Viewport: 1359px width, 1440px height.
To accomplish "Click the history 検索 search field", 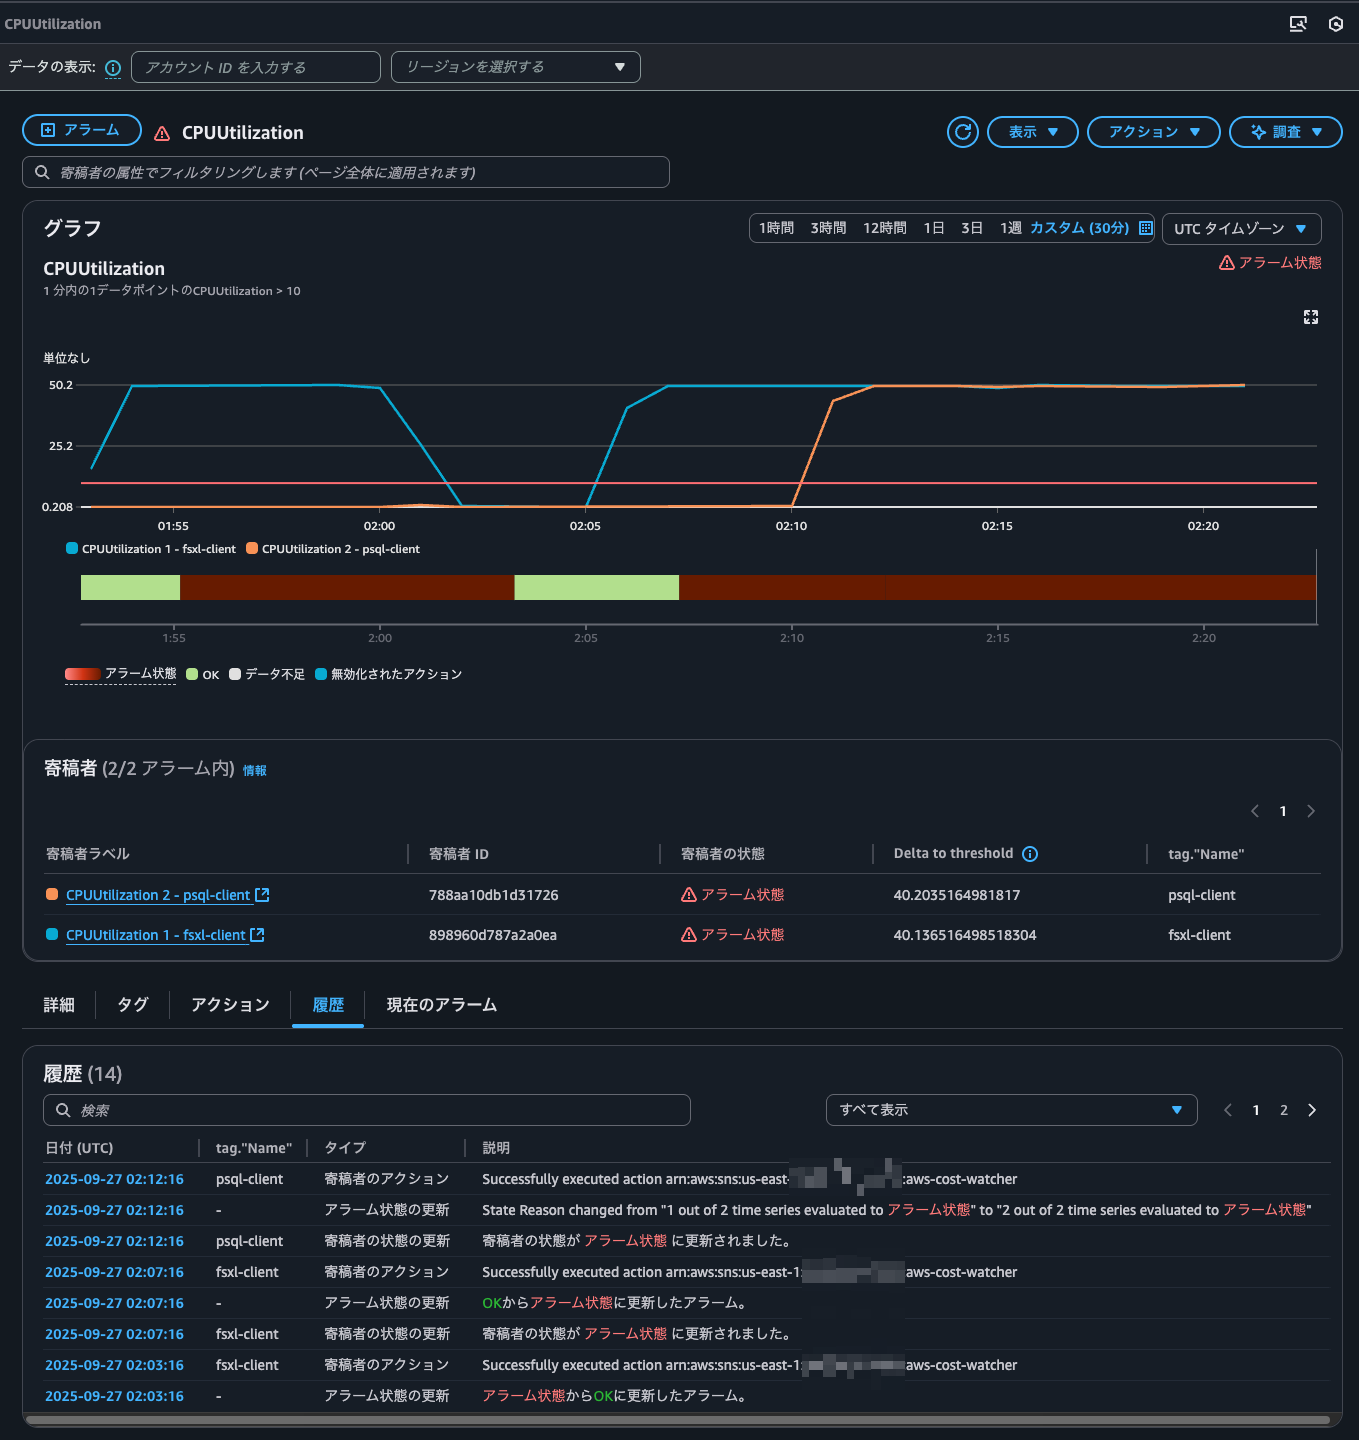I will pyautogui.click(x=367, y=1110).
